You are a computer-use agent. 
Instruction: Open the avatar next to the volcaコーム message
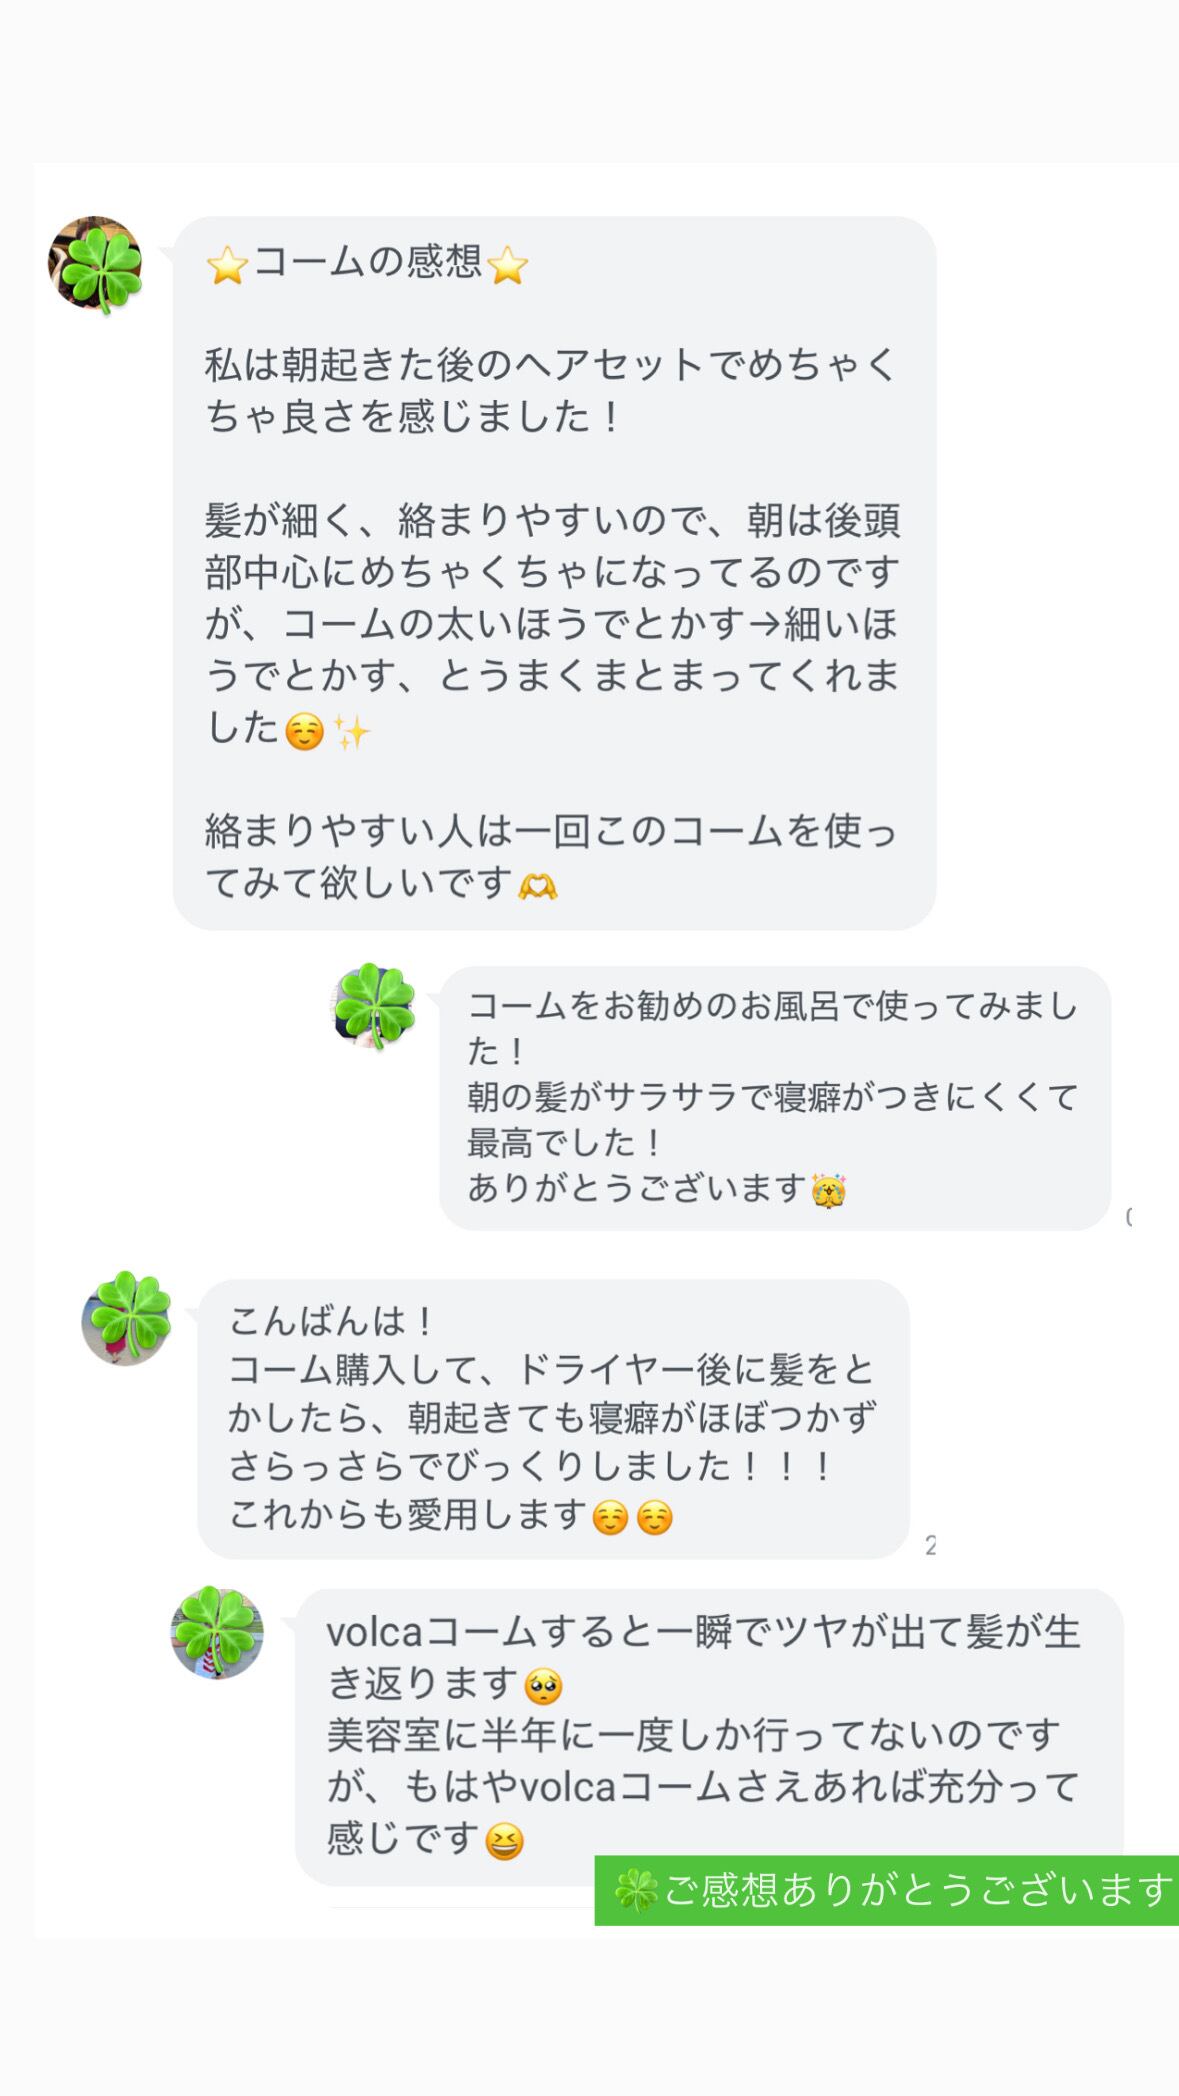(217, 1632)
